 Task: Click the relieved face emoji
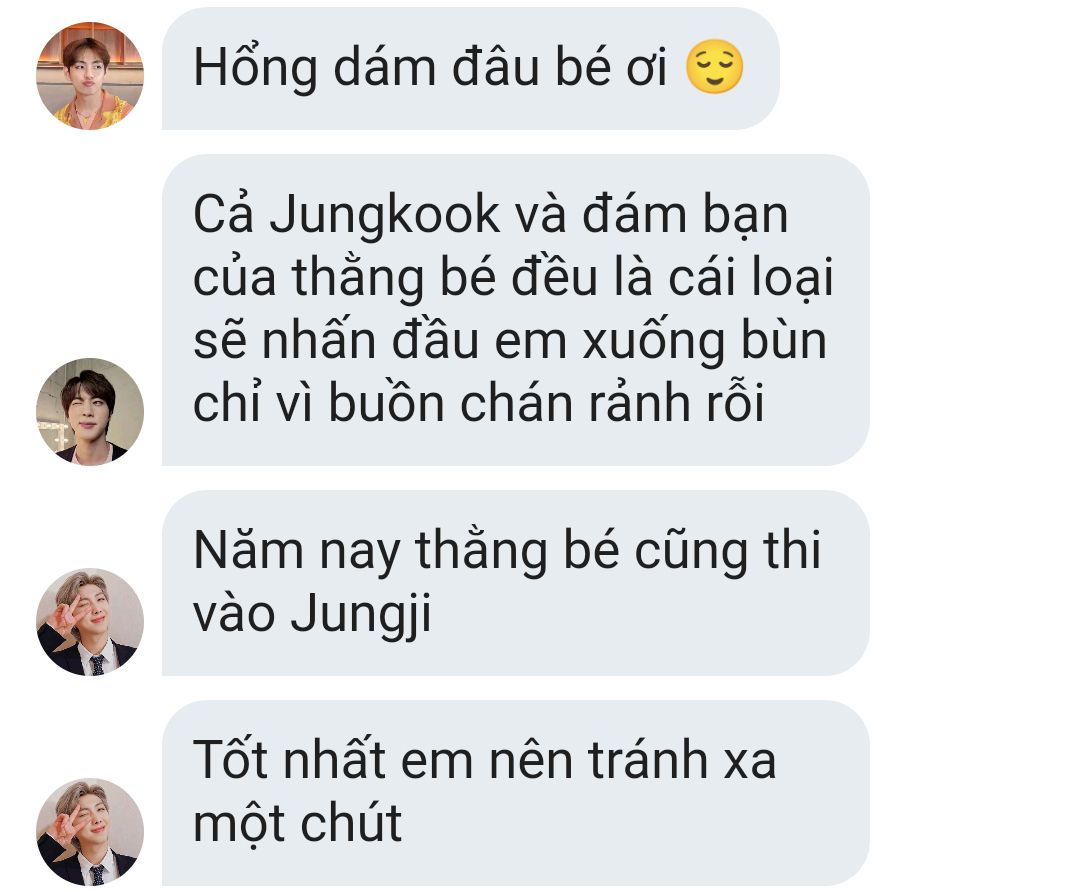pos(714,67)
